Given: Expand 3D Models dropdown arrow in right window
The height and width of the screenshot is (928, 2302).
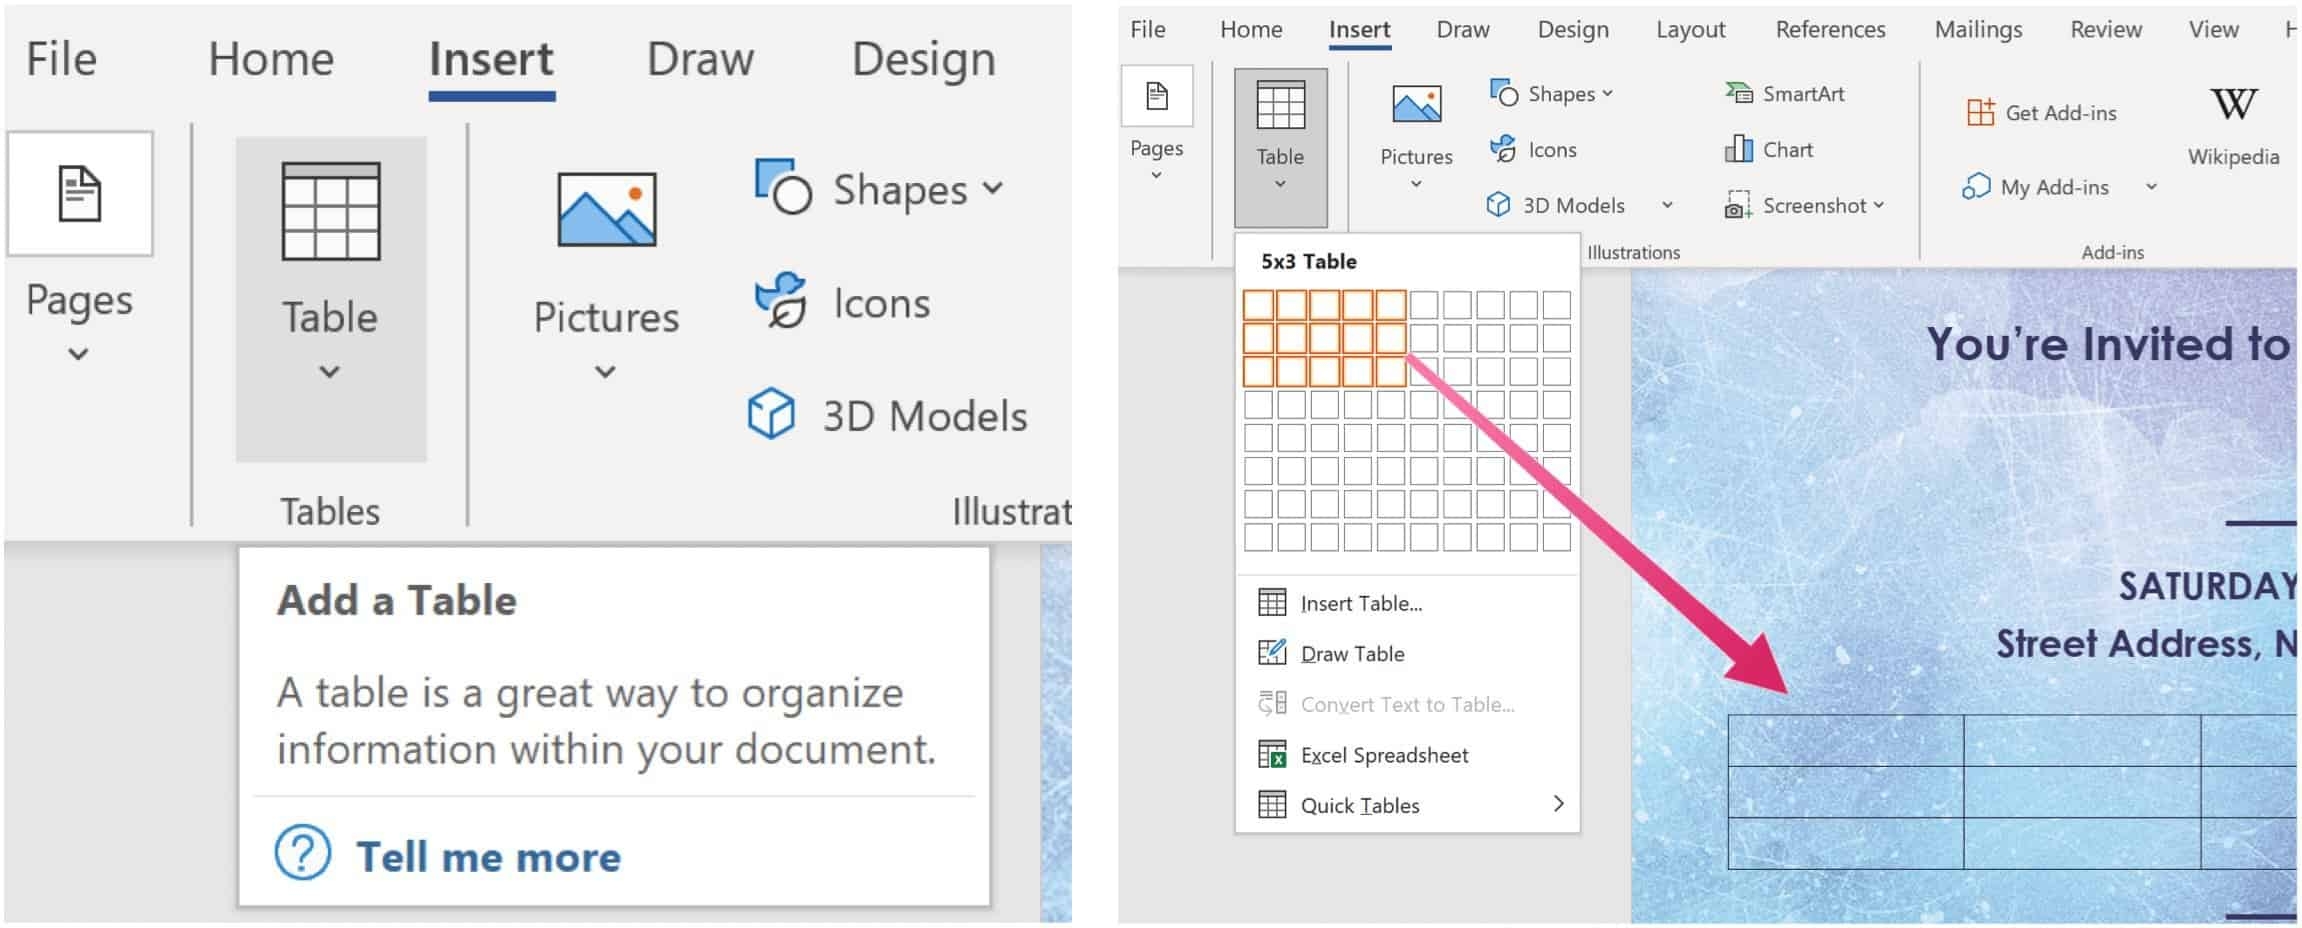Looking at the screenshot, I should (x=1667, y=205).
